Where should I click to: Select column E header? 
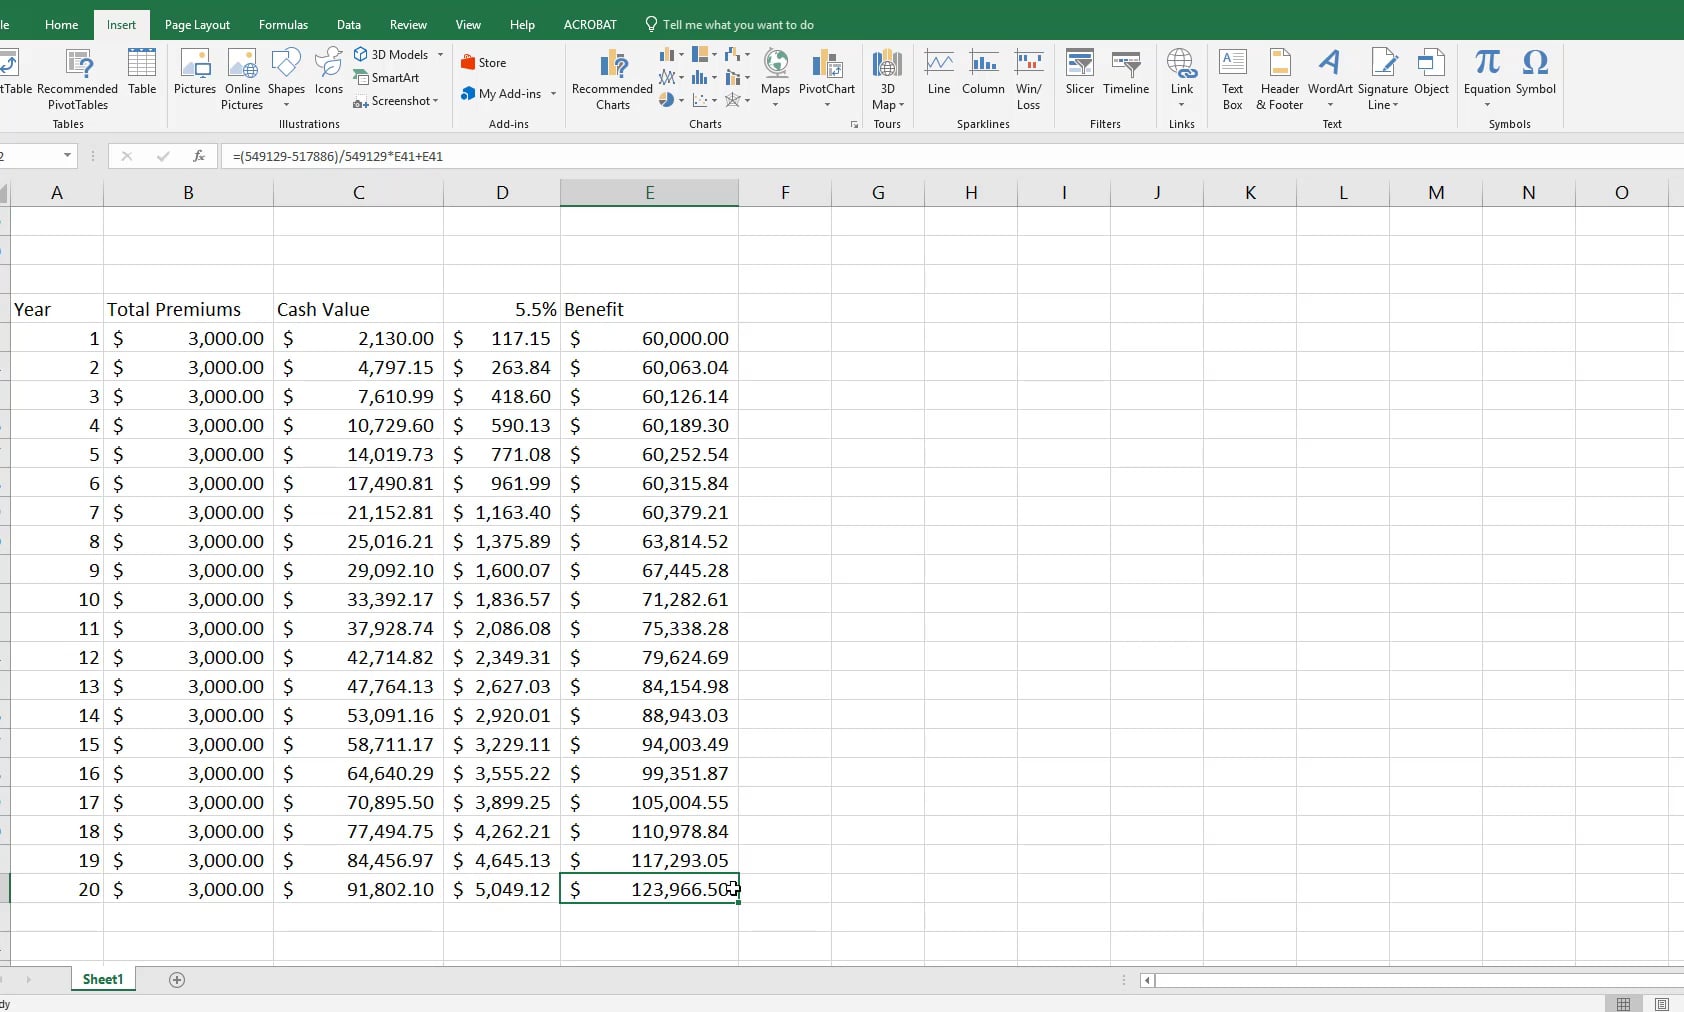(x=650, y=193)
